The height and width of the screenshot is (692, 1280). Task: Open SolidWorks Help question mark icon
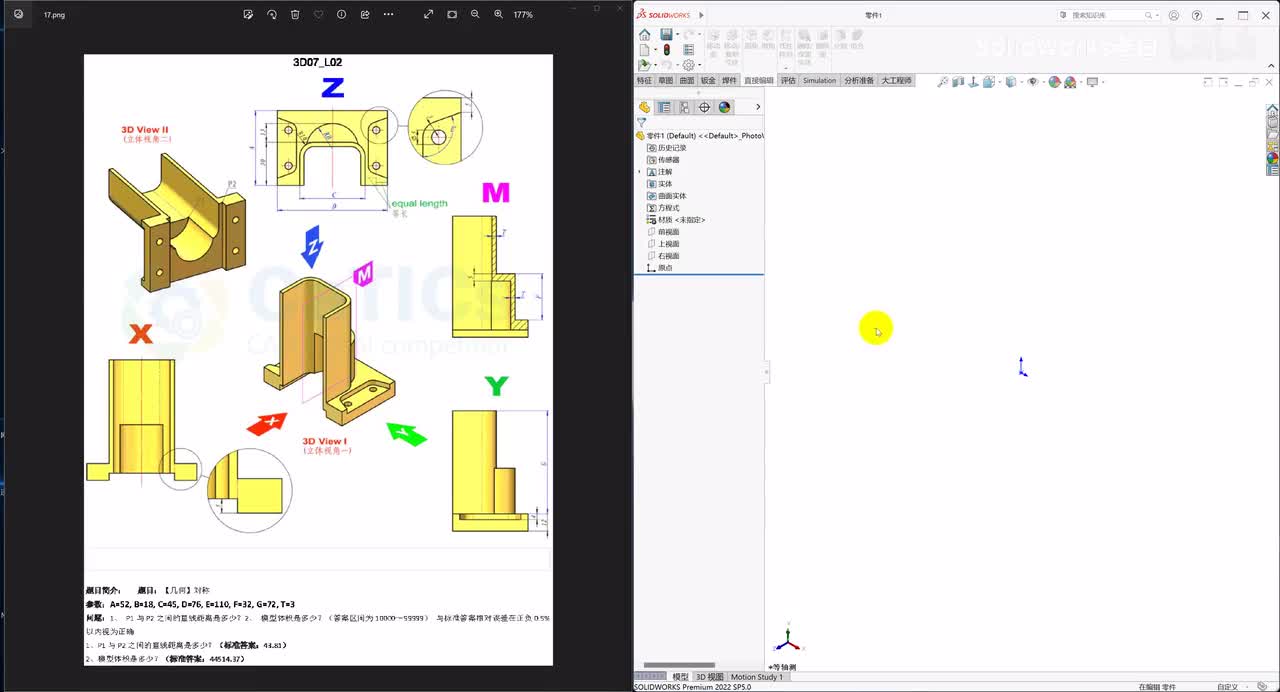point(1197,15)
